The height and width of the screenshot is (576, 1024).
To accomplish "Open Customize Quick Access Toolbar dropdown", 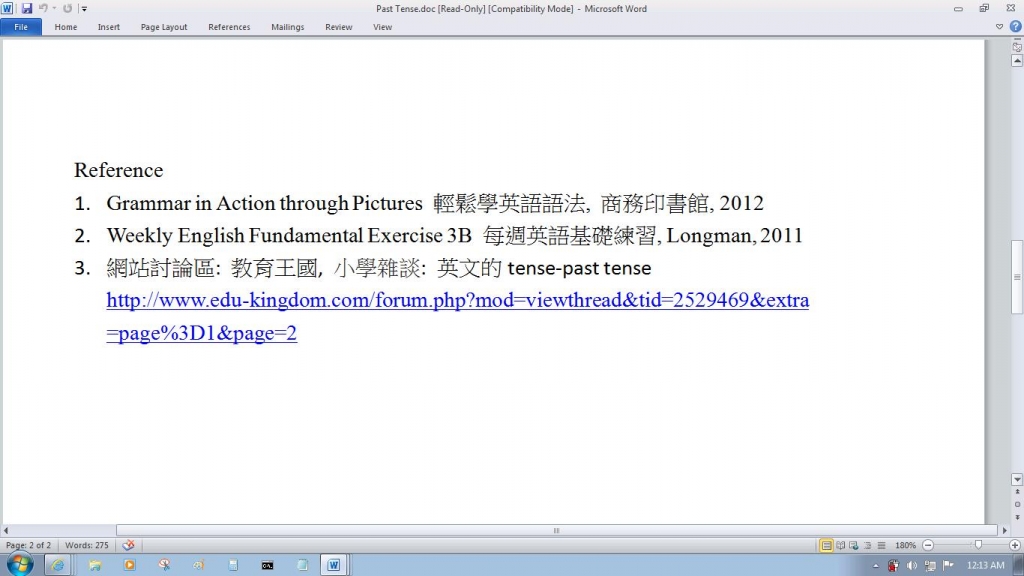I will click(x=85, y=9).
